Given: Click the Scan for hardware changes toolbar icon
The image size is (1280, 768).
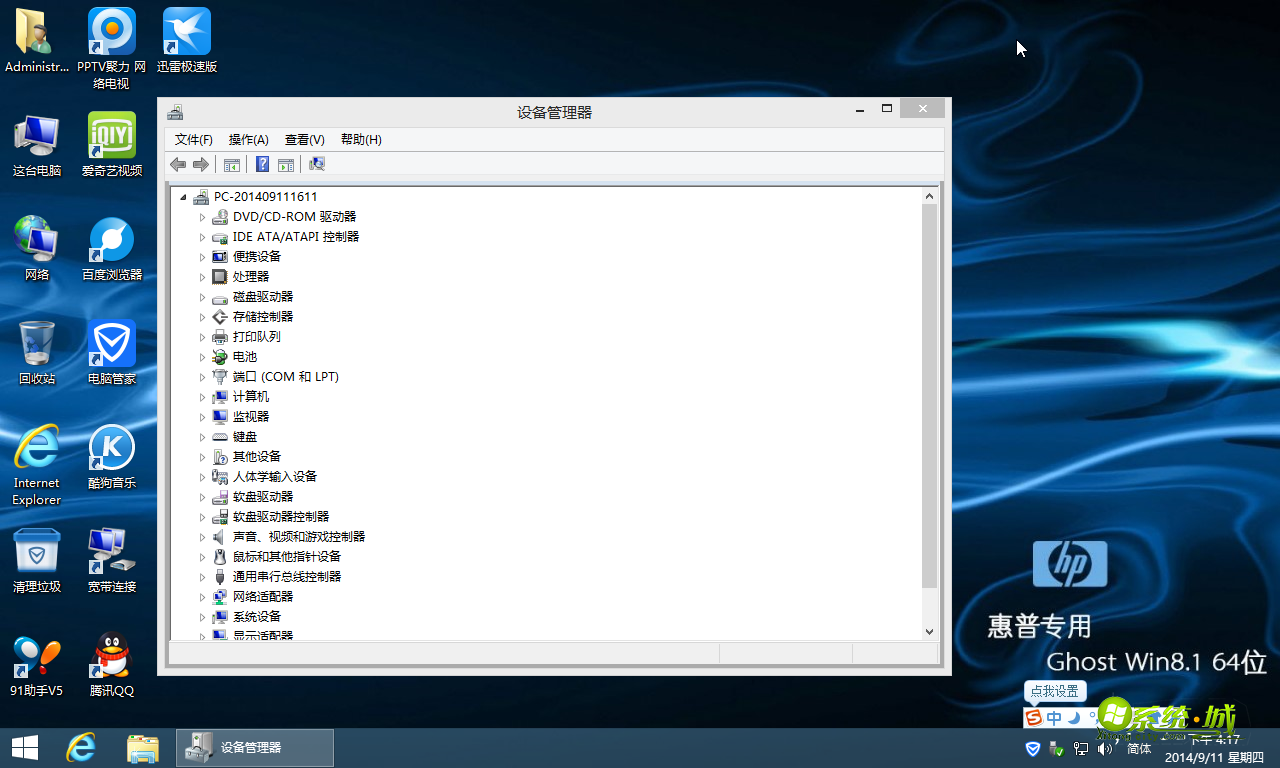Looking at the screenshot, I should pyautogui.click(x=316, y=164).
